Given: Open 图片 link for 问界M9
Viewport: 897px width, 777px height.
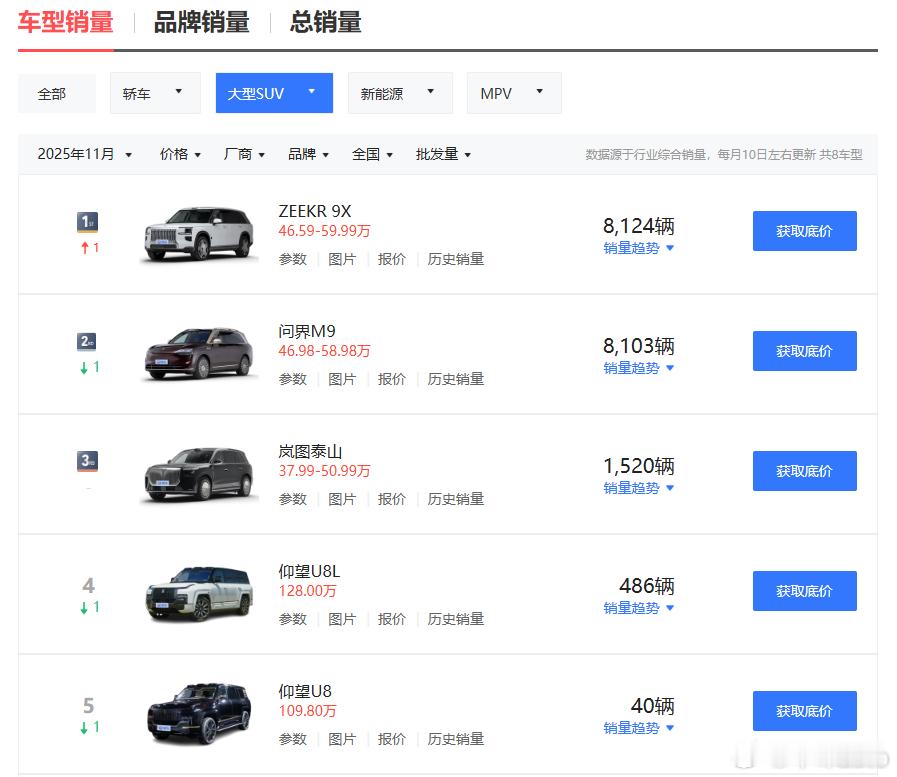Looking at the screenshot, I should 342,379.
